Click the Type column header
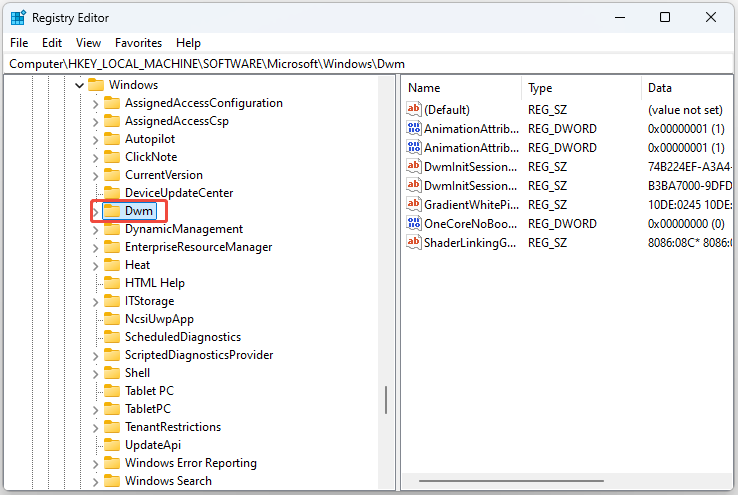Viewport: 738px width, 495px height. [x=581, y=88]
